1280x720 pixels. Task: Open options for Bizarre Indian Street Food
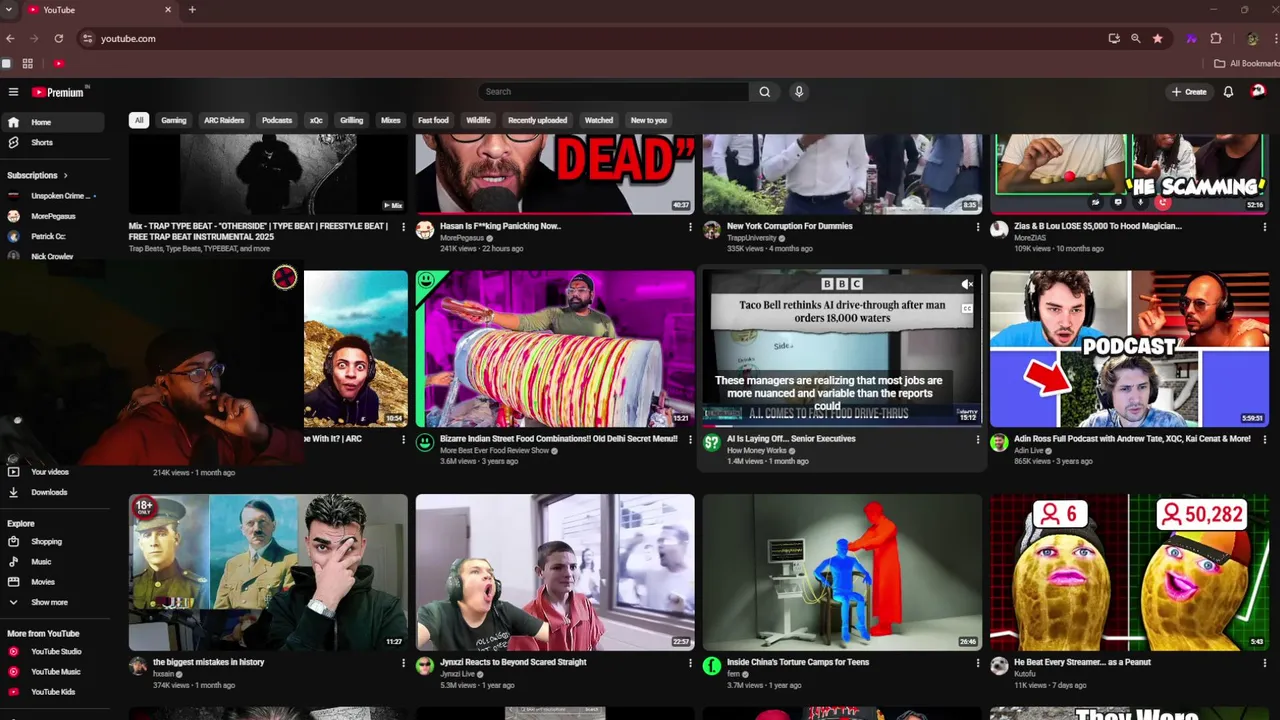pos(690,439)
